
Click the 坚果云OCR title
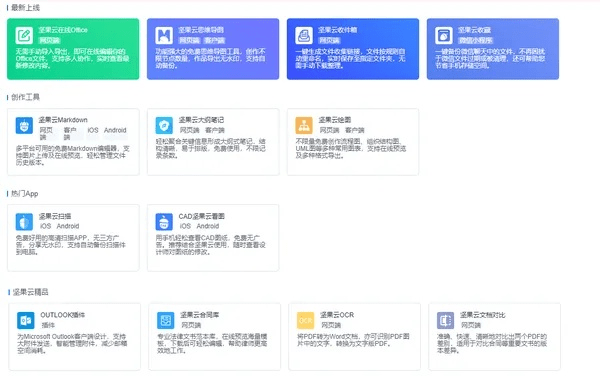click(337, 315)
